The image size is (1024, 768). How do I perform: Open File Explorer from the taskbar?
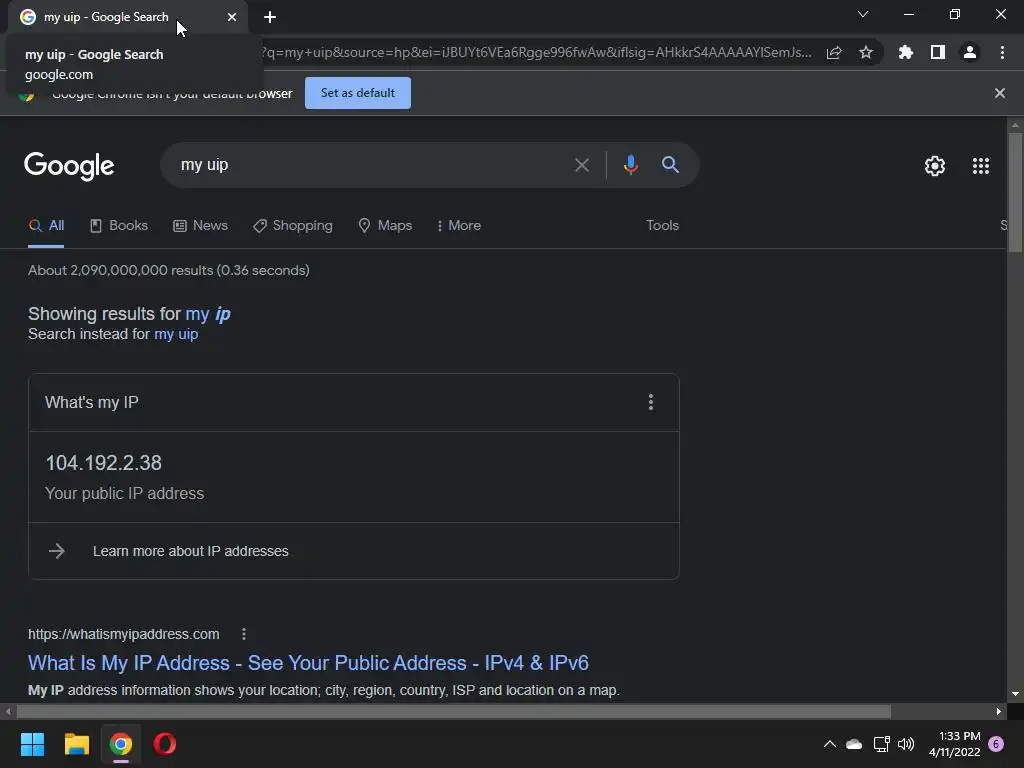[76, 744]
